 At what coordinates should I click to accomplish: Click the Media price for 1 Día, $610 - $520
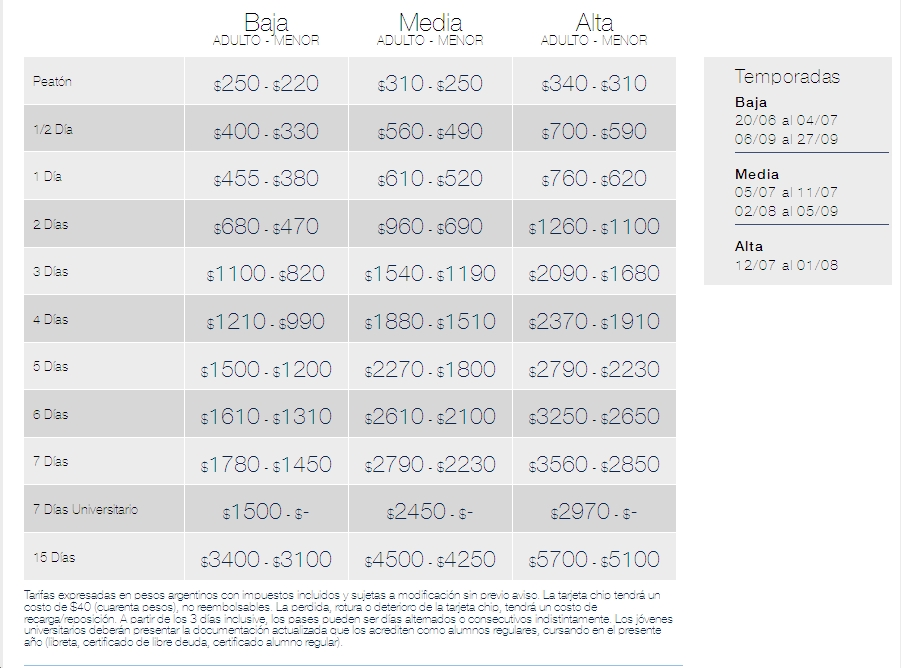(x=430, y=179)
